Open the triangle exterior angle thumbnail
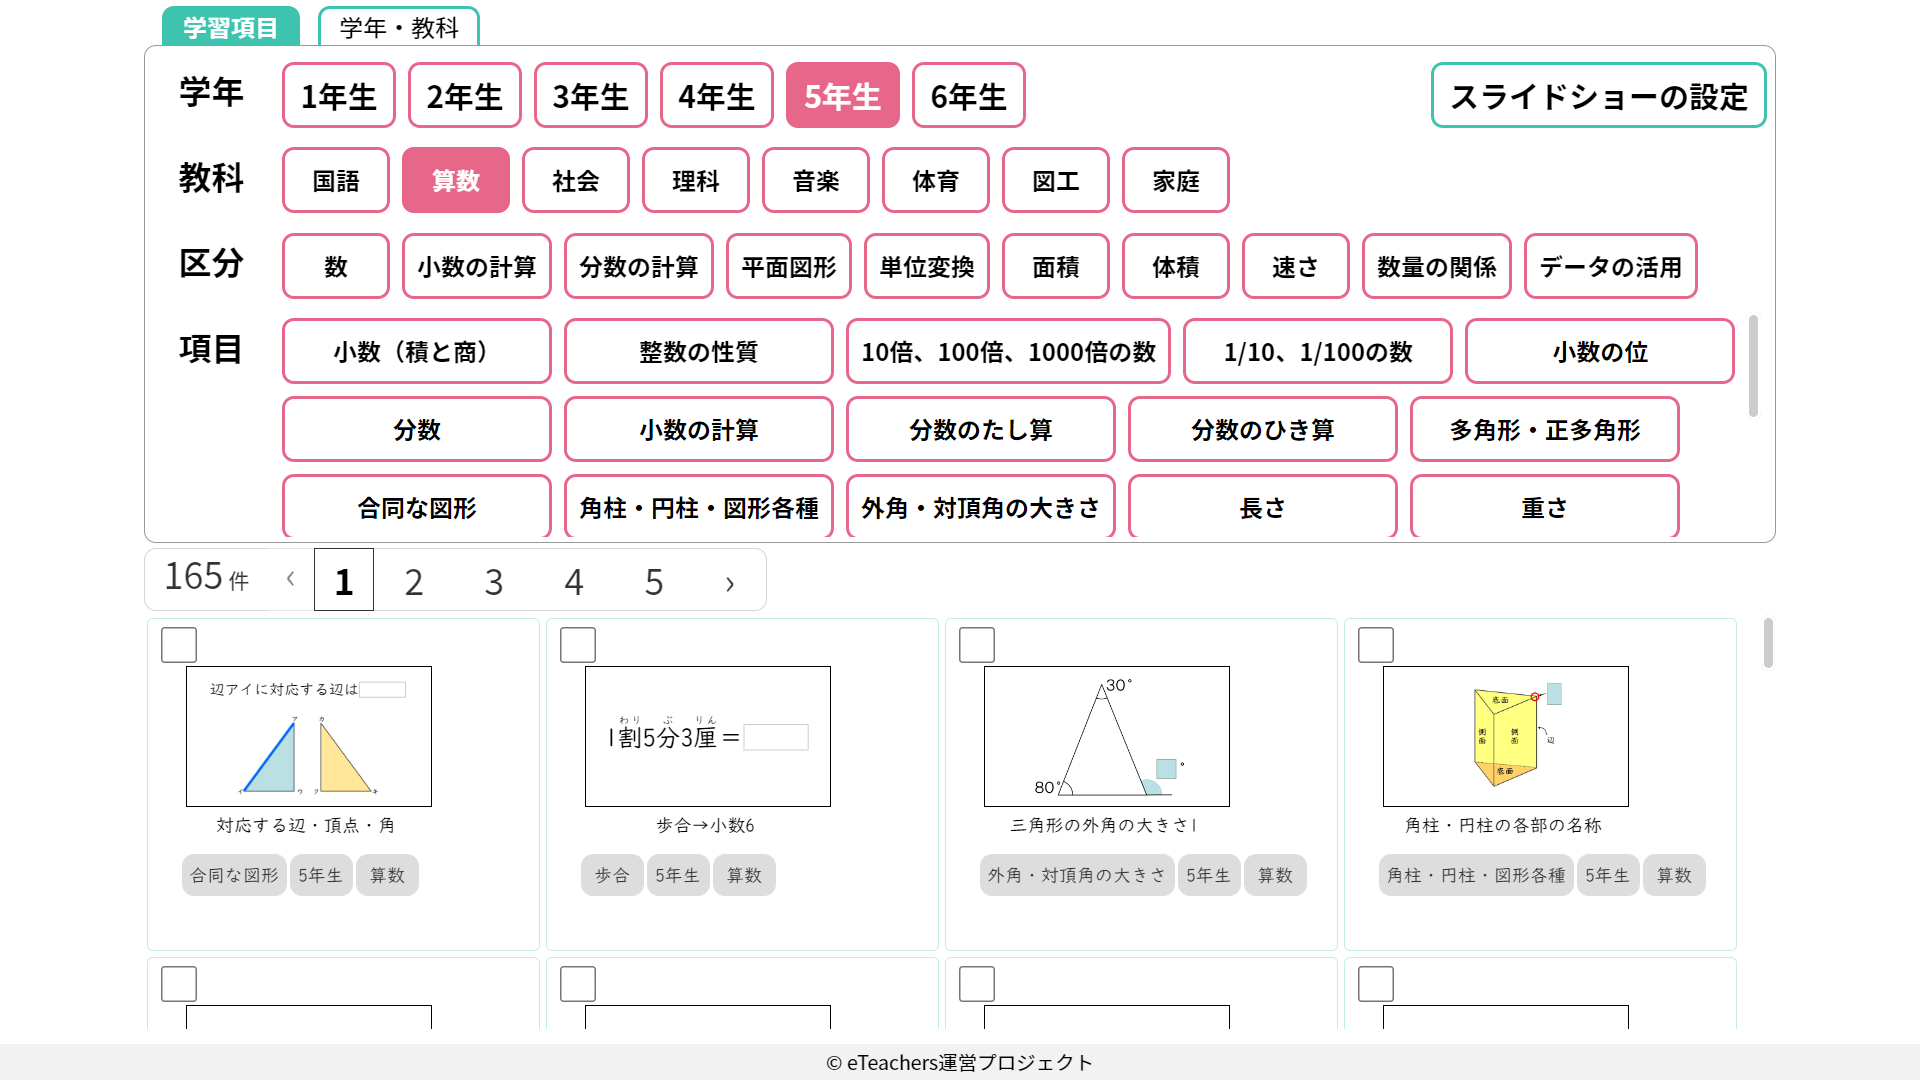 pos(1106,736)
